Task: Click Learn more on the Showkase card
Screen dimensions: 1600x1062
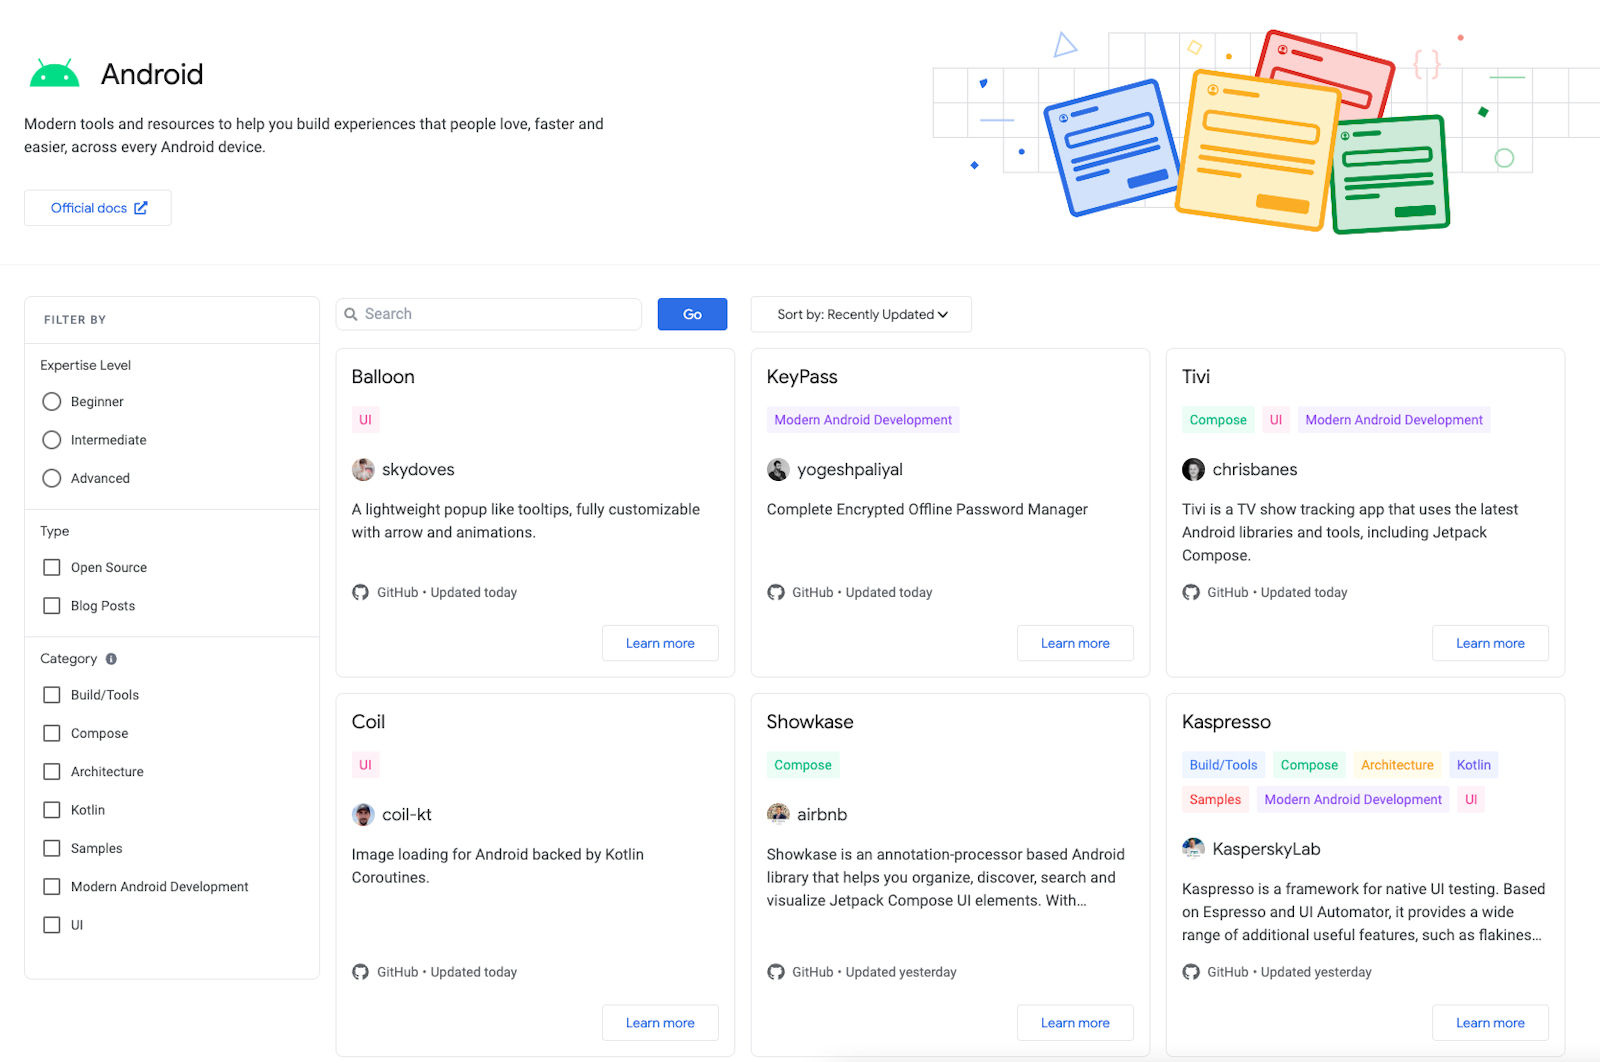Action: point(1075,1023)
